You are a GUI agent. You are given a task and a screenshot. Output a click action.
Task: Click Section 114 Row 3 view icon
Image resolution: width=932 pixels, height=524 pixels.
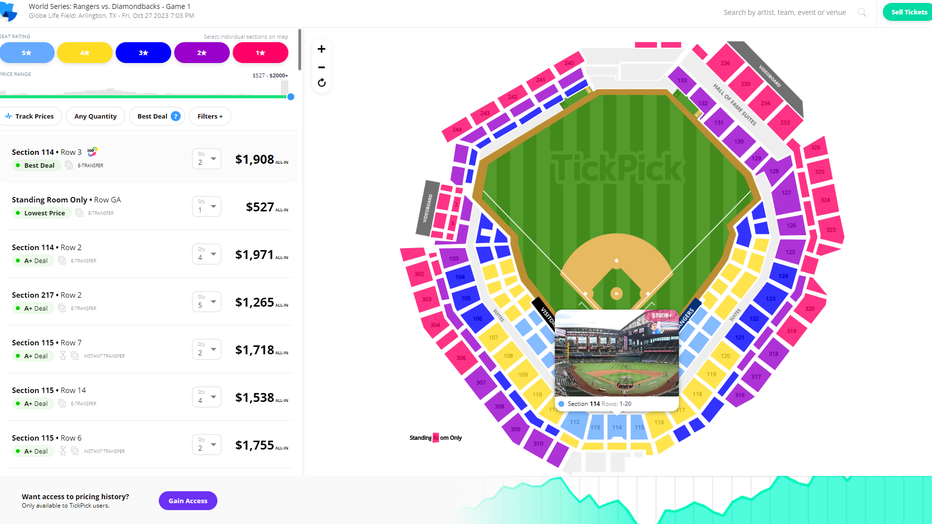tap(92, 152)
